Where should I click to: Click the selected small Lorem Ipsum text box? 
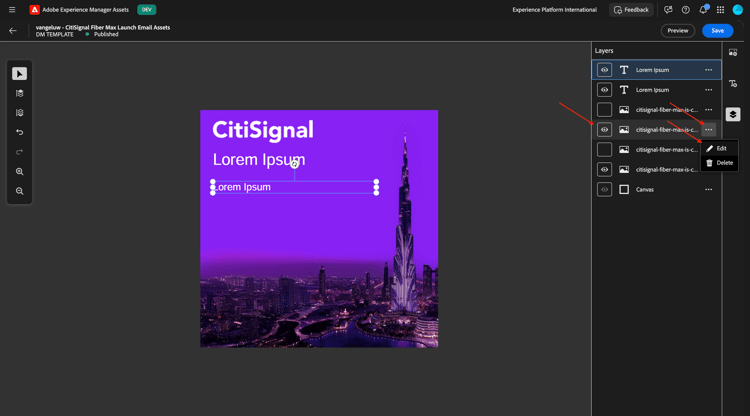pyautogui.click(x=295, y=187)
